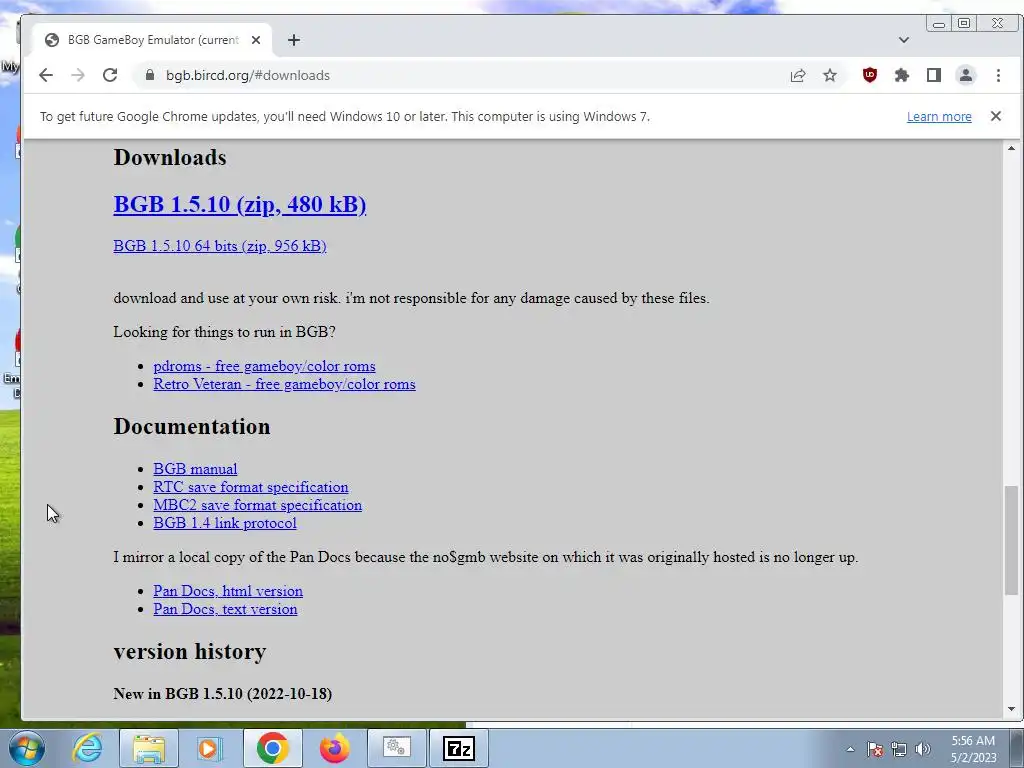The width and height of the screenshot is (1024, 768).
Task: View site info via the padlock icon
Action: [x=150, y=75]
